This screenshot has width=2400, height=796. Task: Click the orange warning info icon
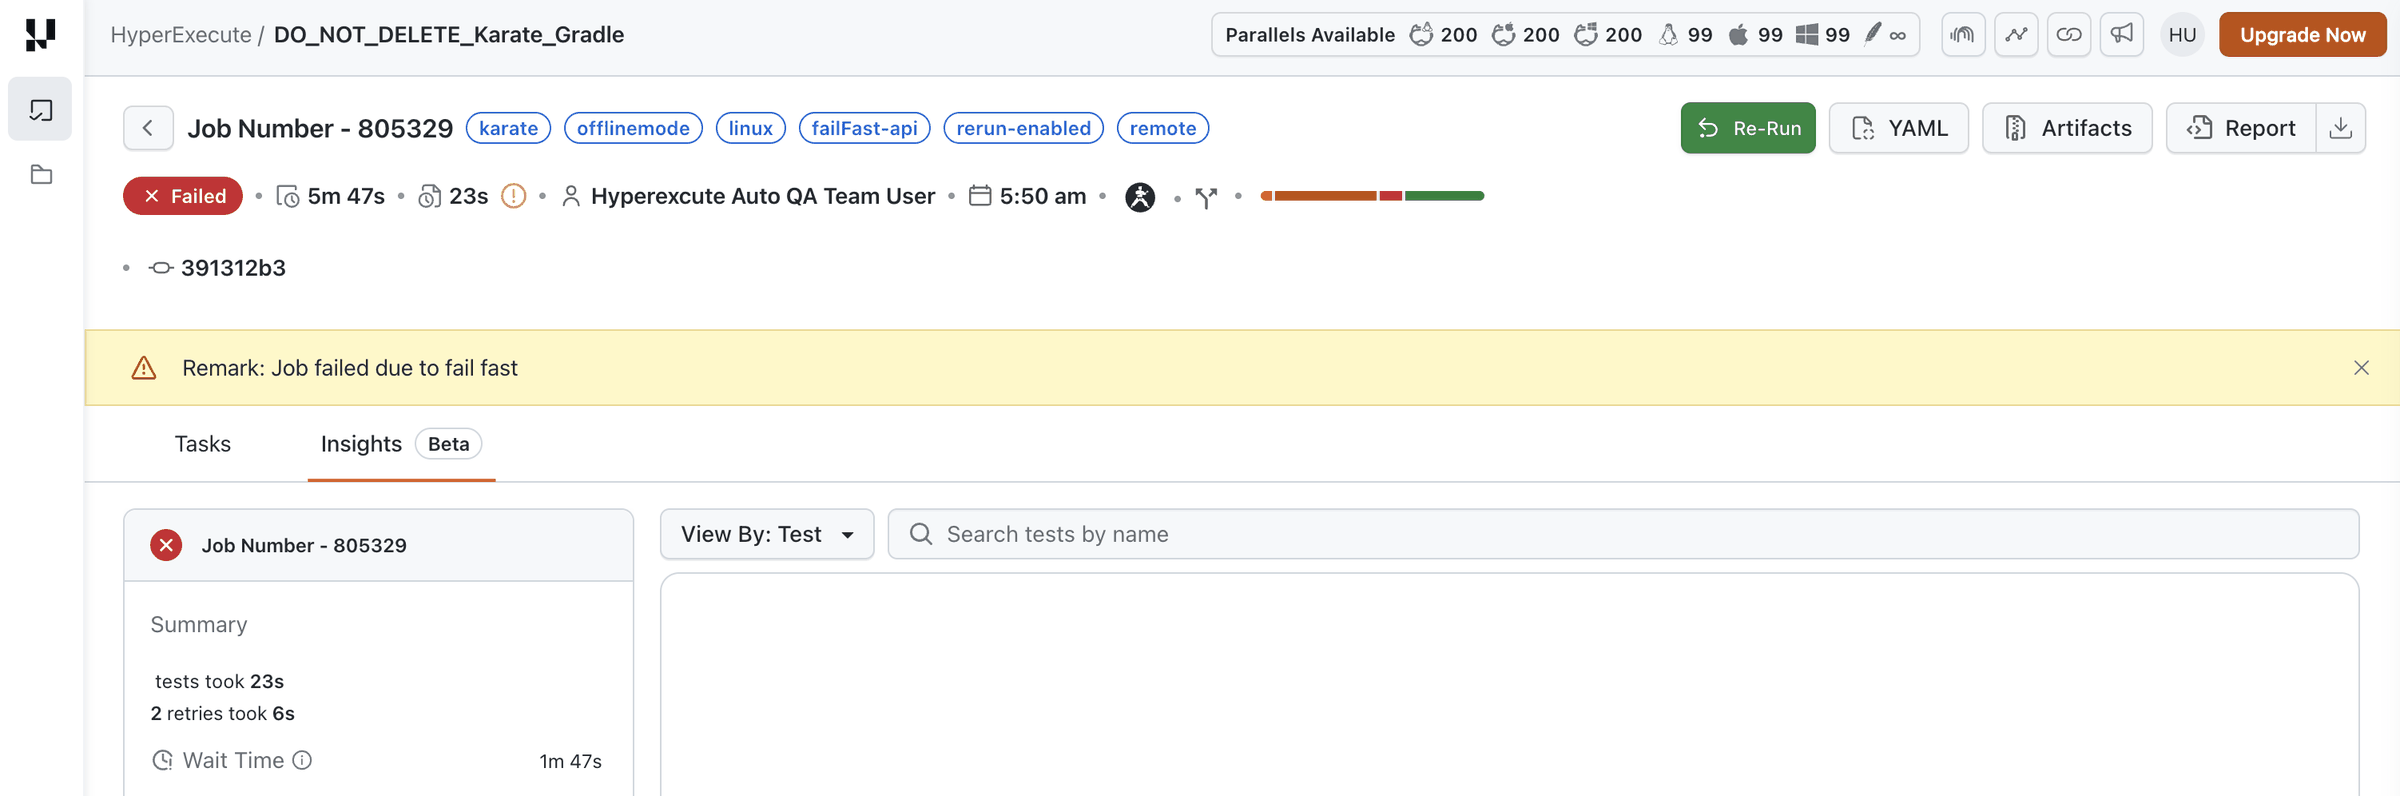click(514, 196)
